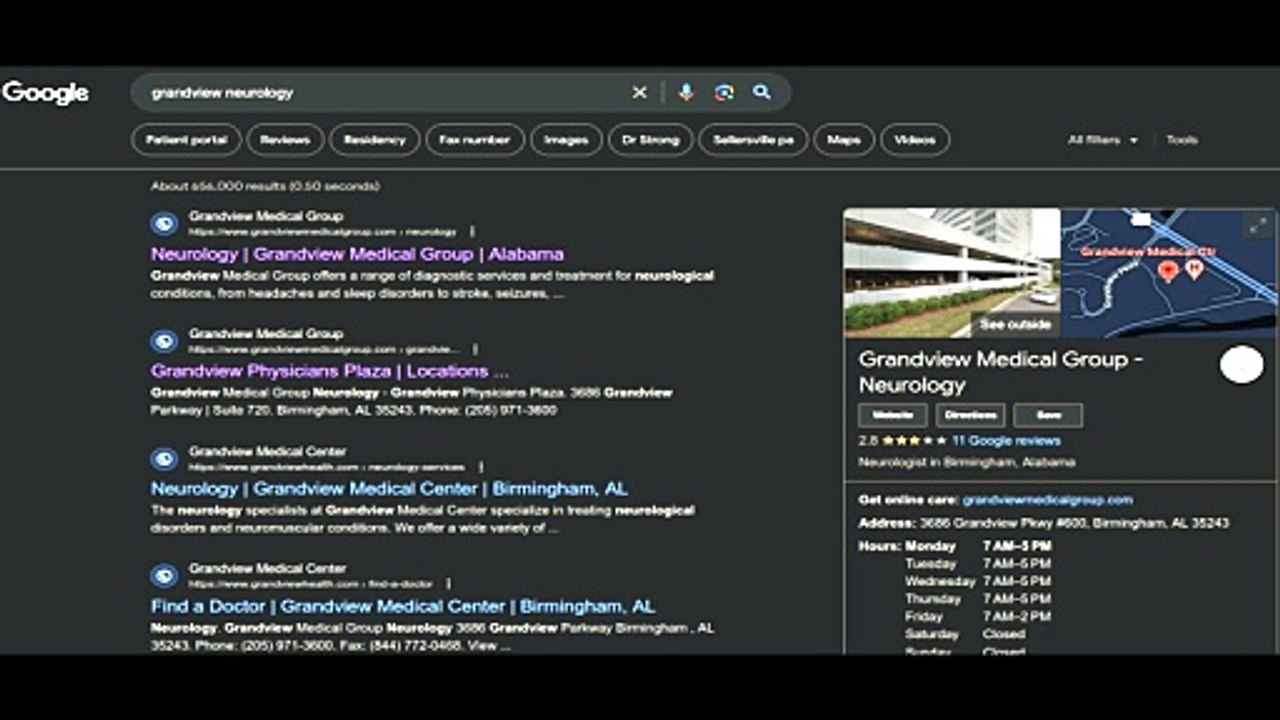Switch to the Images results chip

(566, 140)
